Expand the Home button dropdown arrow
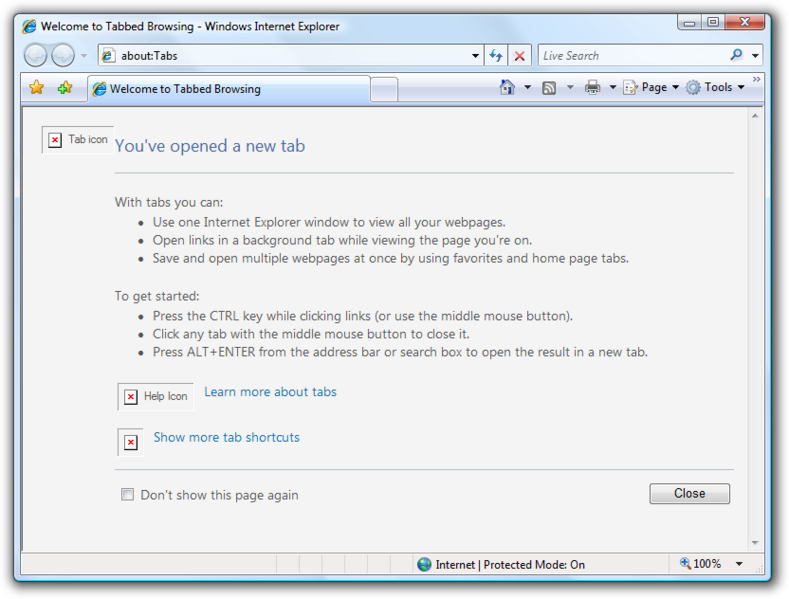Viewport: 789px width, 599px height. click(527, 87)
